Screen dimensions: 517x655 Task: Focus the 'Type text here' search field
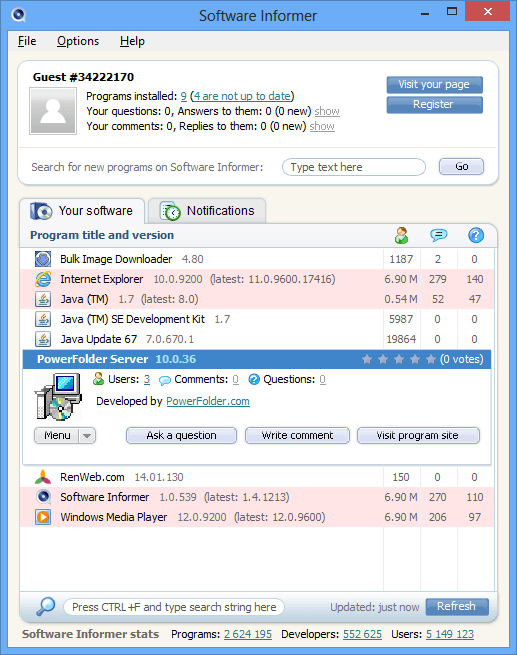(x=354, y=167)
